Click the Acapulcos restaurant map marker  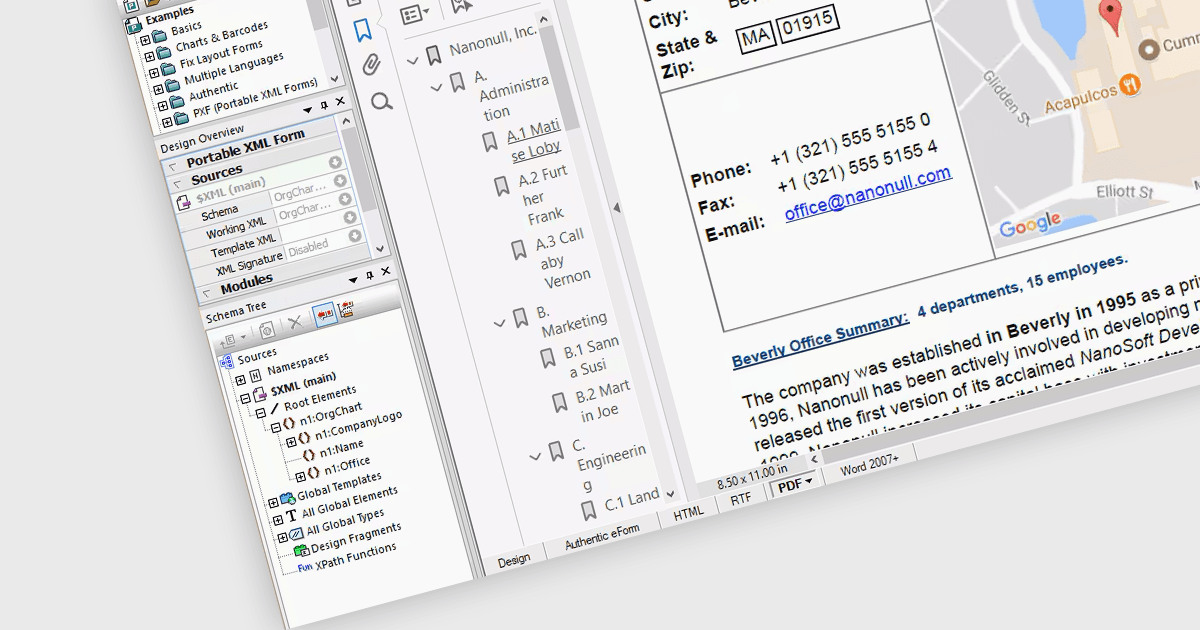[x=1128, y=84]
